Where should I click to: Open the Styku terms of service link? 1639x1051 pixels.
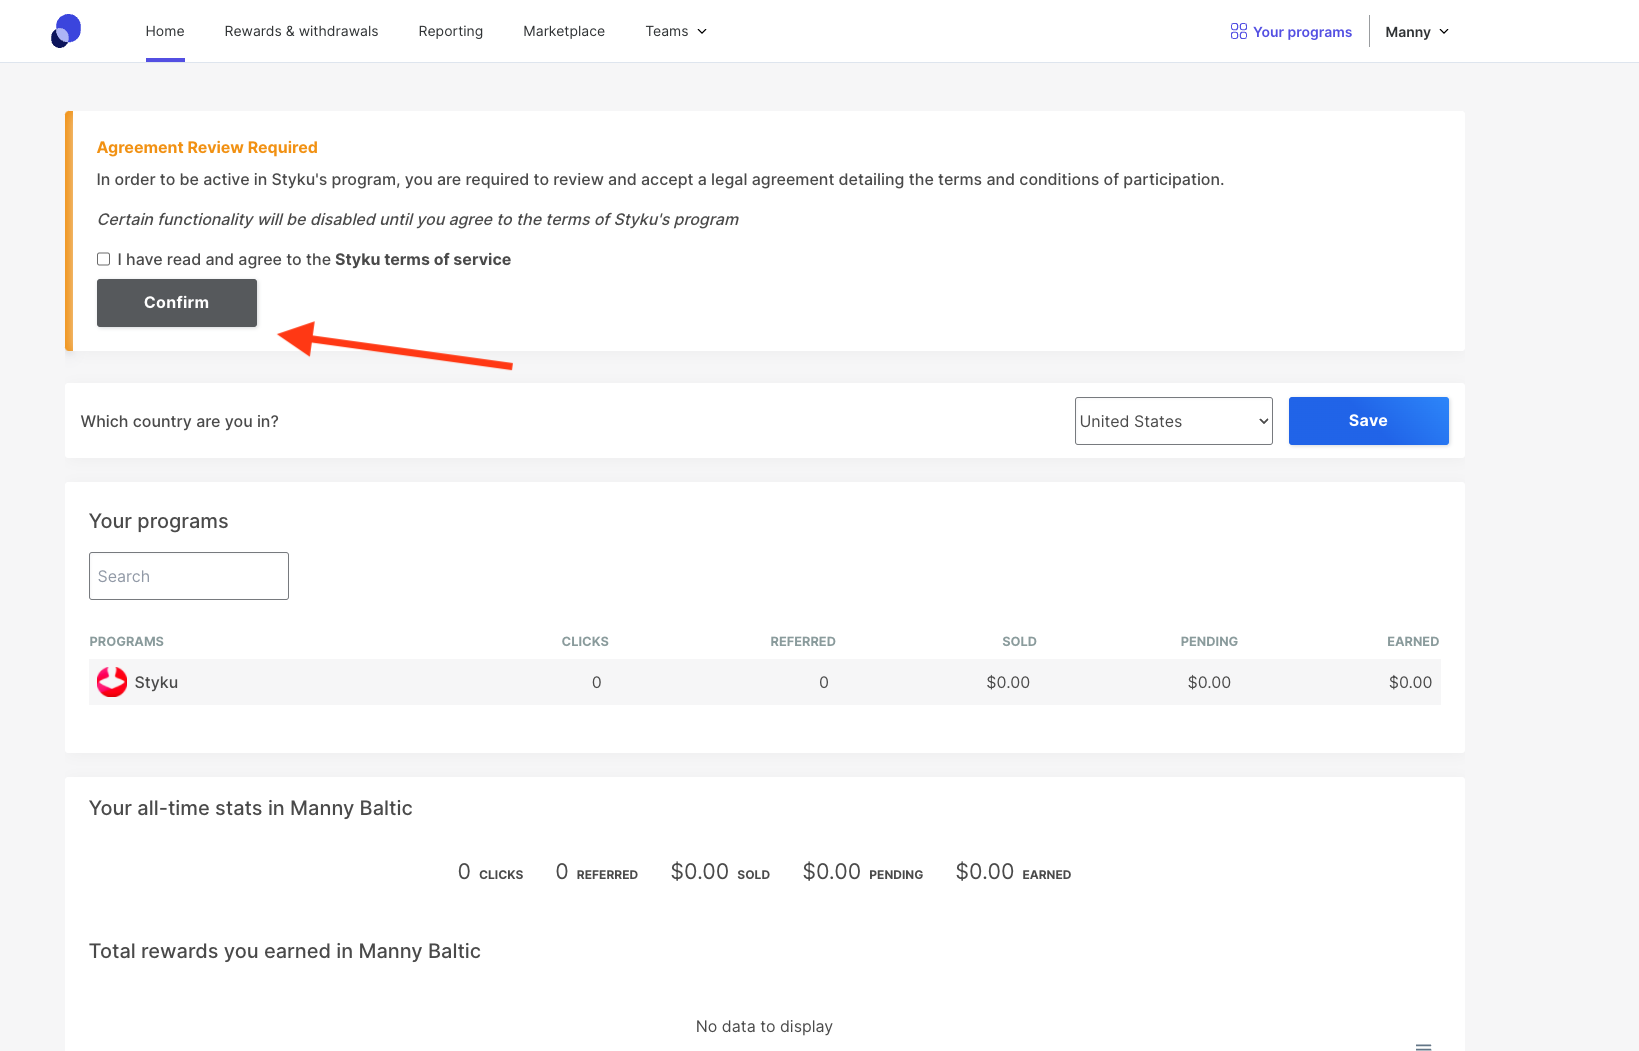[x=422, y=260]
